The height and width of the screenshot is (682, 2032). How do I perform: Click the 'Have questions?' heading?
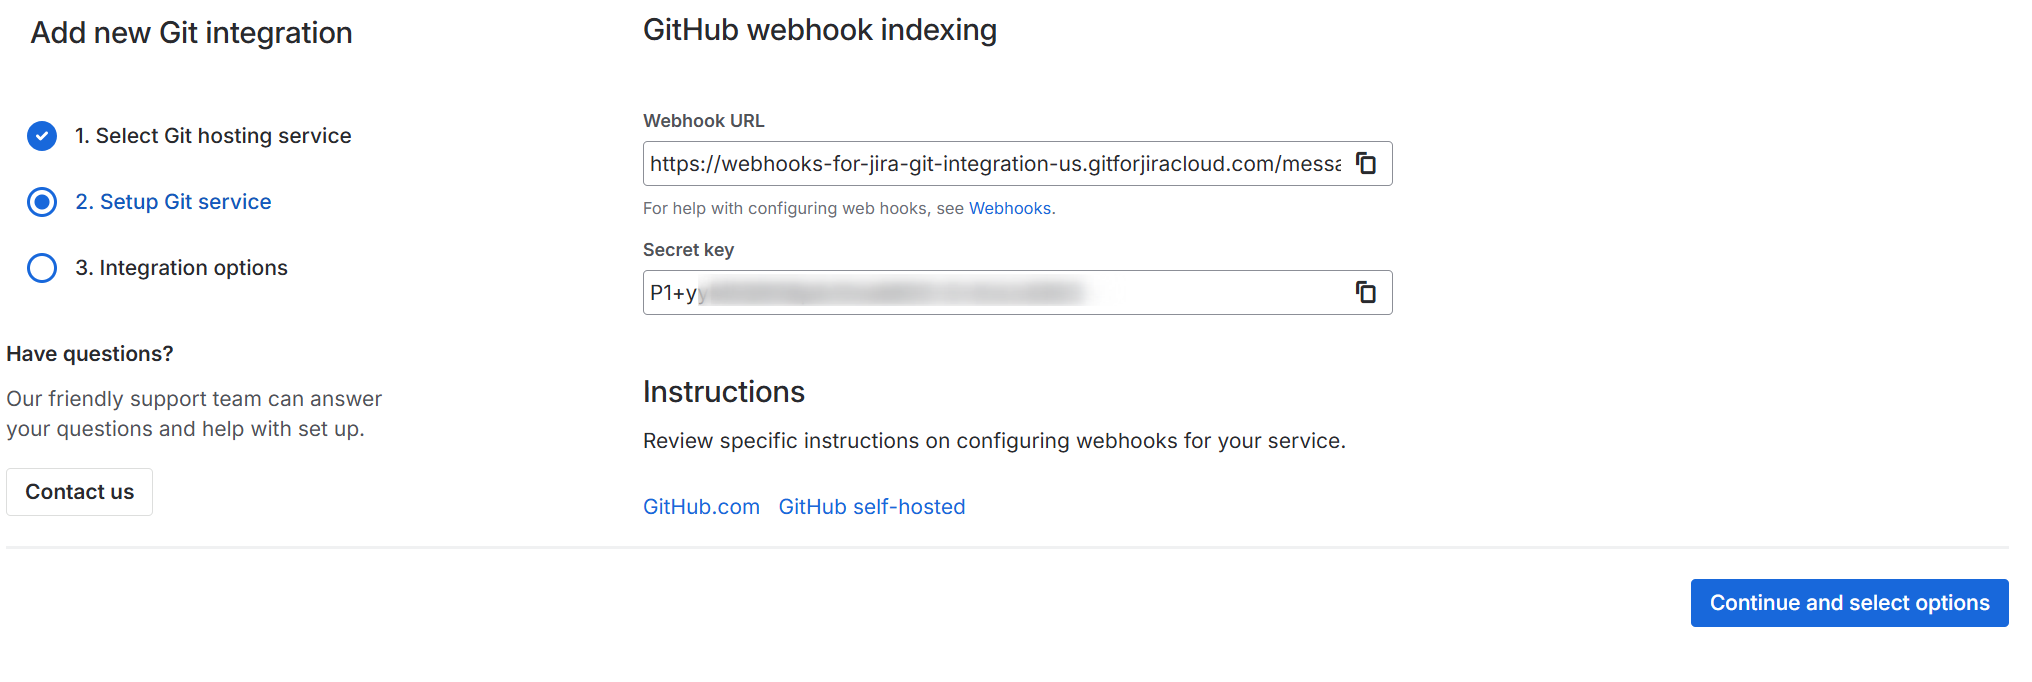(x=90, y=354)
